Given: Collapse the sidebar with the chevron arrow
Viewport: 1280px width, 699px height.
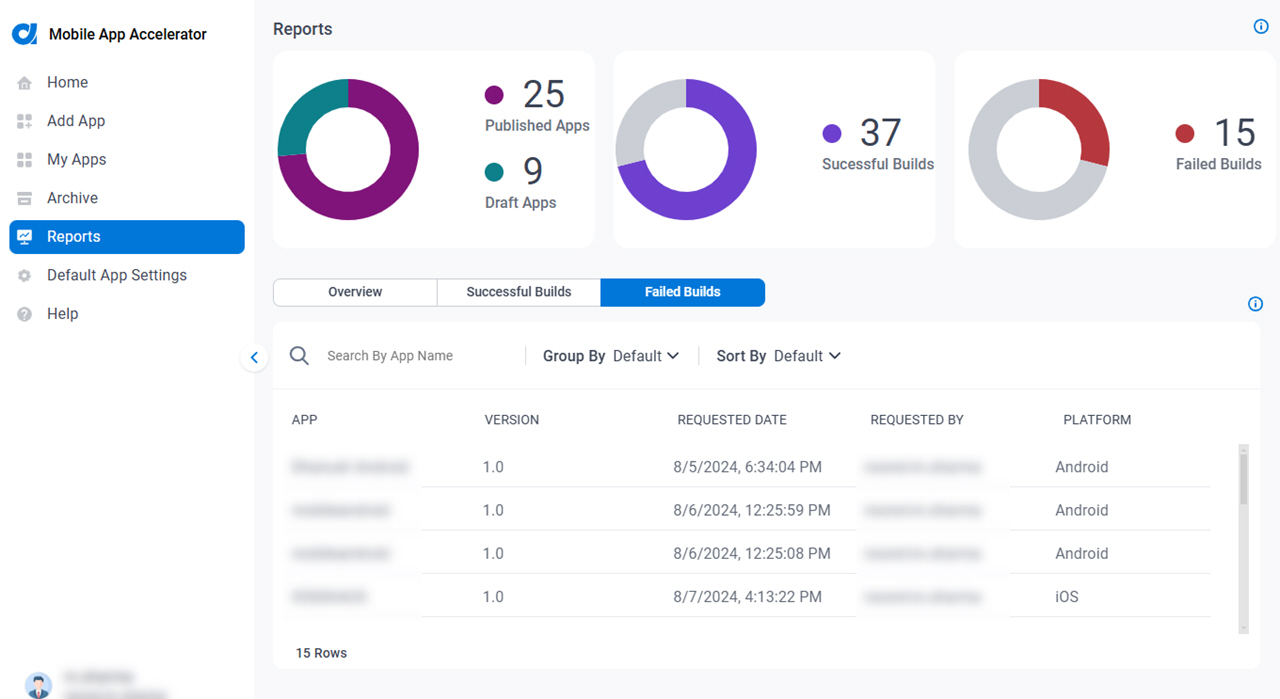Looking at the screenshot, I should (254, 357).
